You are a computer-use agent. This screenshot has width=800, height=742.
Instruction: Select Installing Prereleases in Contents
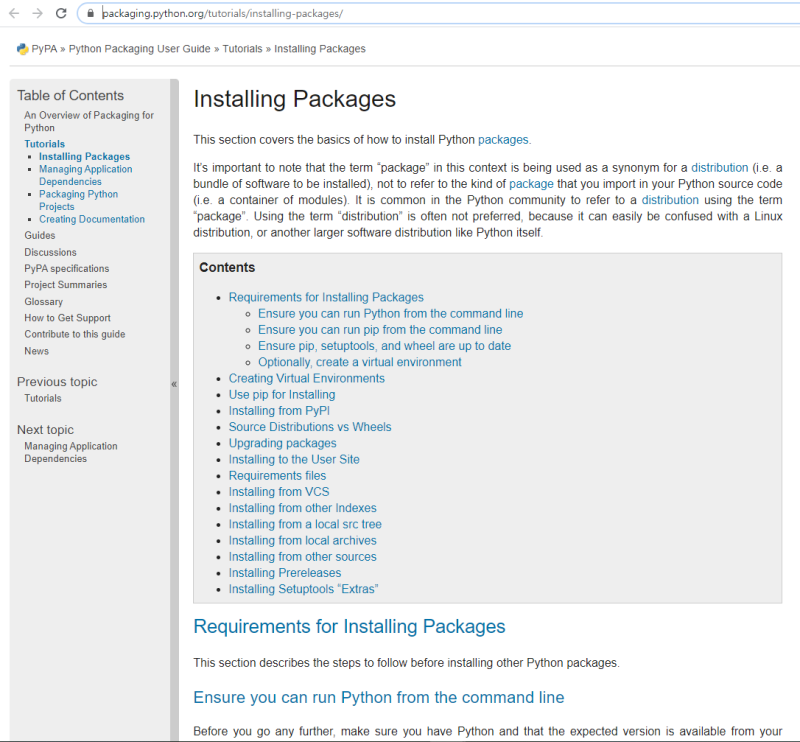(x=285, y=572)
